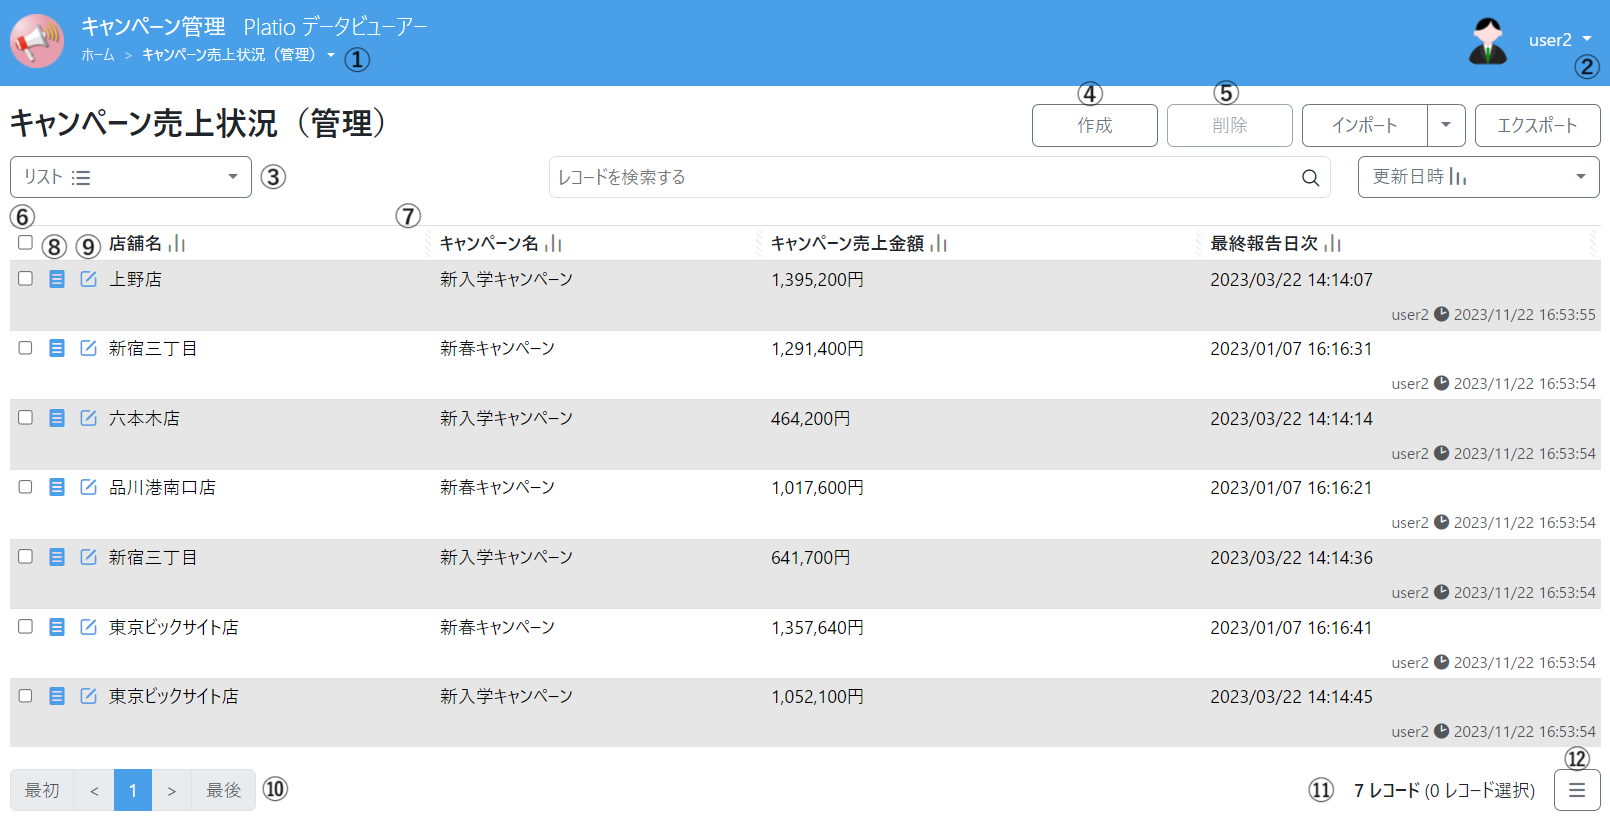Click edit icon for 品川港南口店 row
The height and width of the screenshot is (828, 1610).
[x=89, y=487]
